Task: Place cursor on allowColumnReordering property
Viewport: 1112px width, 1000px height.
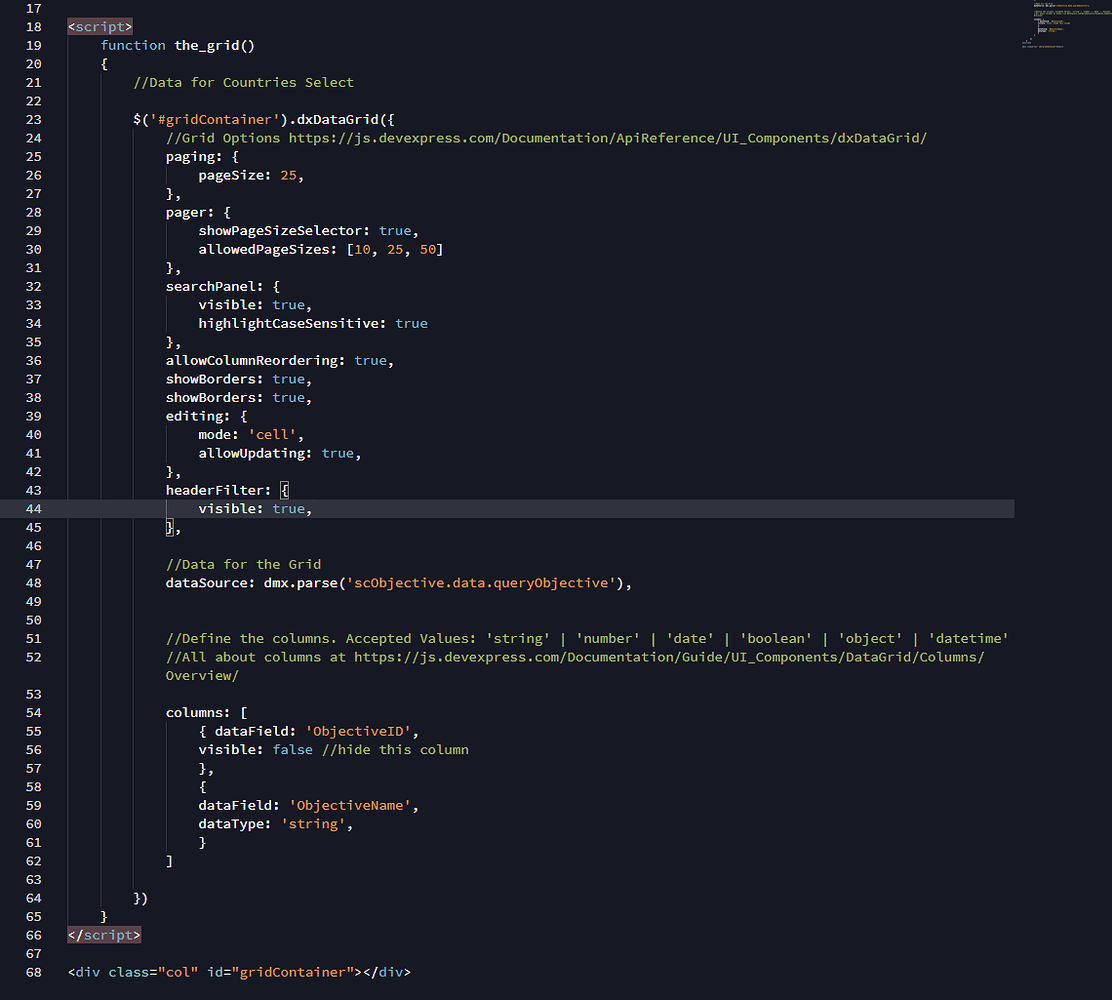Action: (x=255, y=360)
